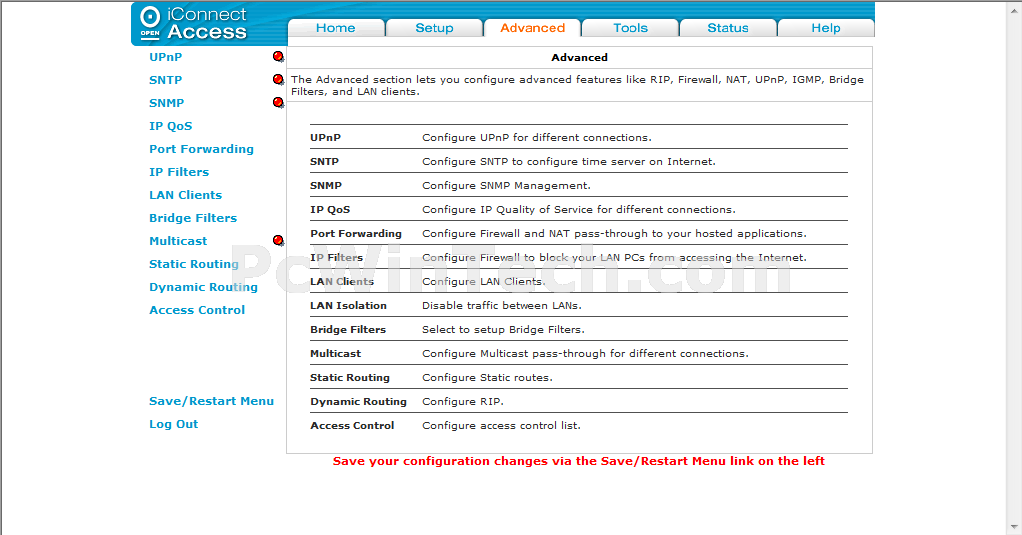
Task: Click the red save configuration reminder text
Action: (x=579, y=461)
